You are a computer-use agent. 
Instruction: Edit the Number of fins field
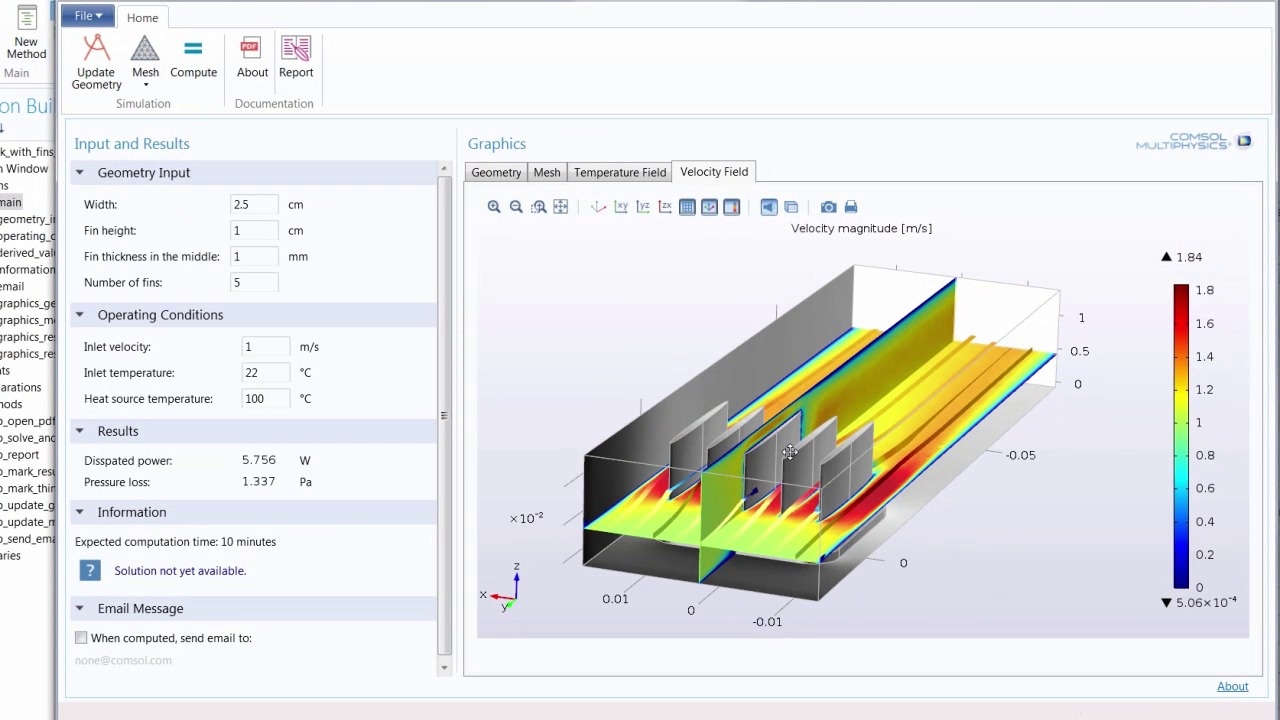254,282
